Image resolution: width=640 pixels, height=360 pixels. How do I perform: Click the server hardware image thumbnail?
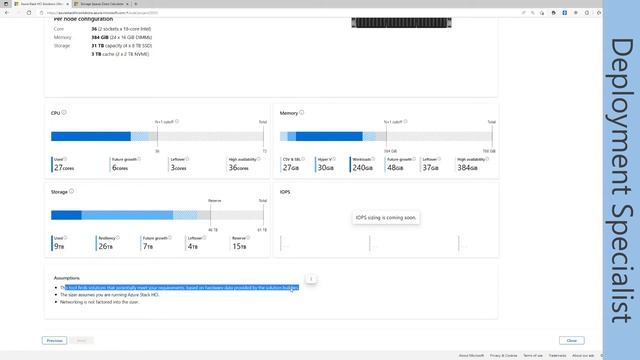pyautogui.click(x=401, y=23)
